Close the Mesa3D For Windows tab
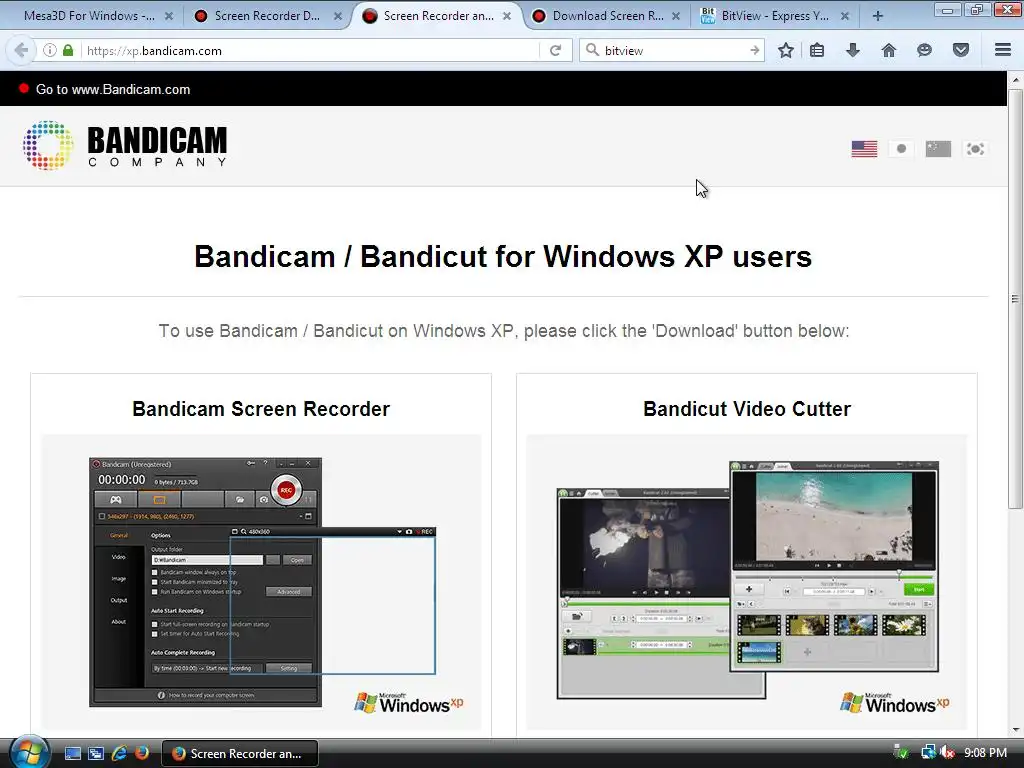 pos(168,16)
